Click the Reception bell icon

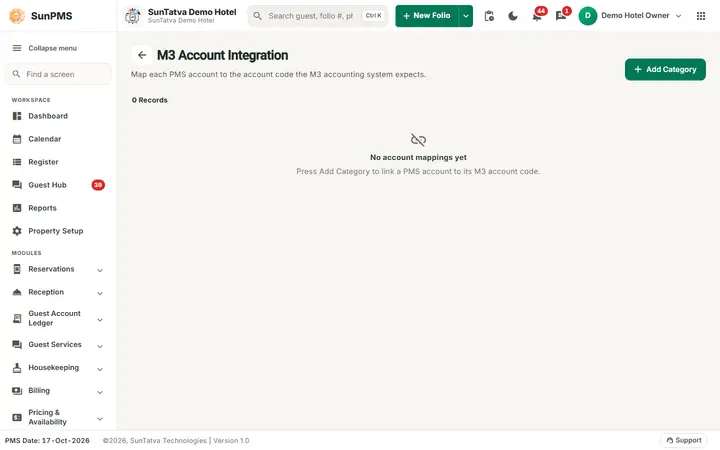17,292
